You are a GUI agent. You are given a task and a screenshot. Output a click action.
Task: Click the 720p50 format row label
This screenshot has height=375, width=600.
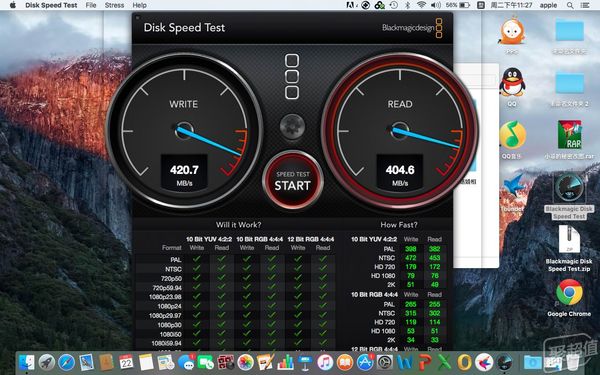171,278
